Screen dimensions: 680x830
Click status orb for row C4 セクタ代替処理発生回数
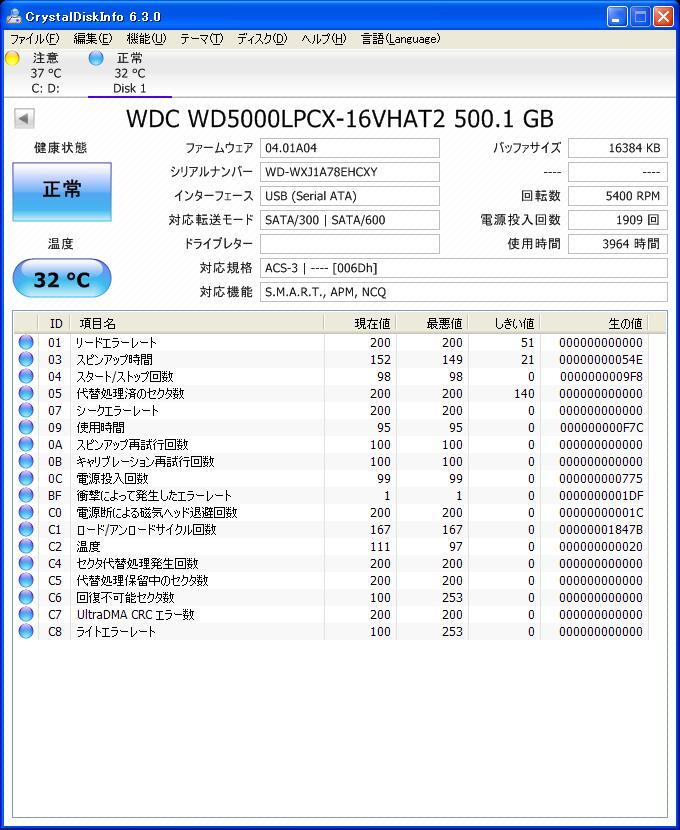click(x=26, y=563)
